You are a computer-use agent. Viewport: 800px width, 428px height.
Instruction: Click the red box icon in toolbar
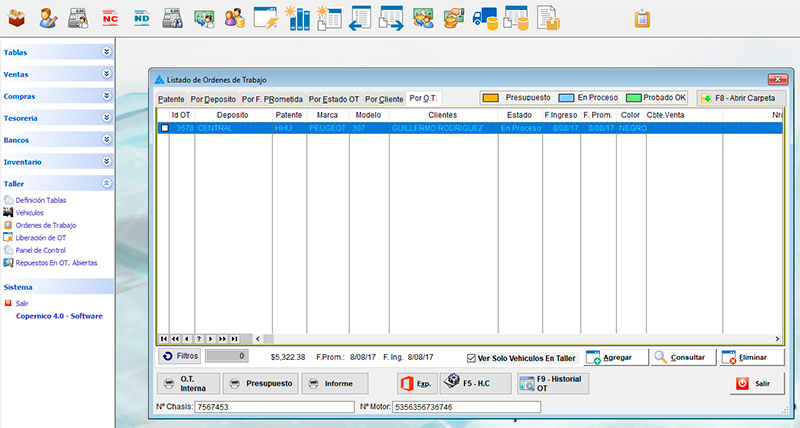16,17
